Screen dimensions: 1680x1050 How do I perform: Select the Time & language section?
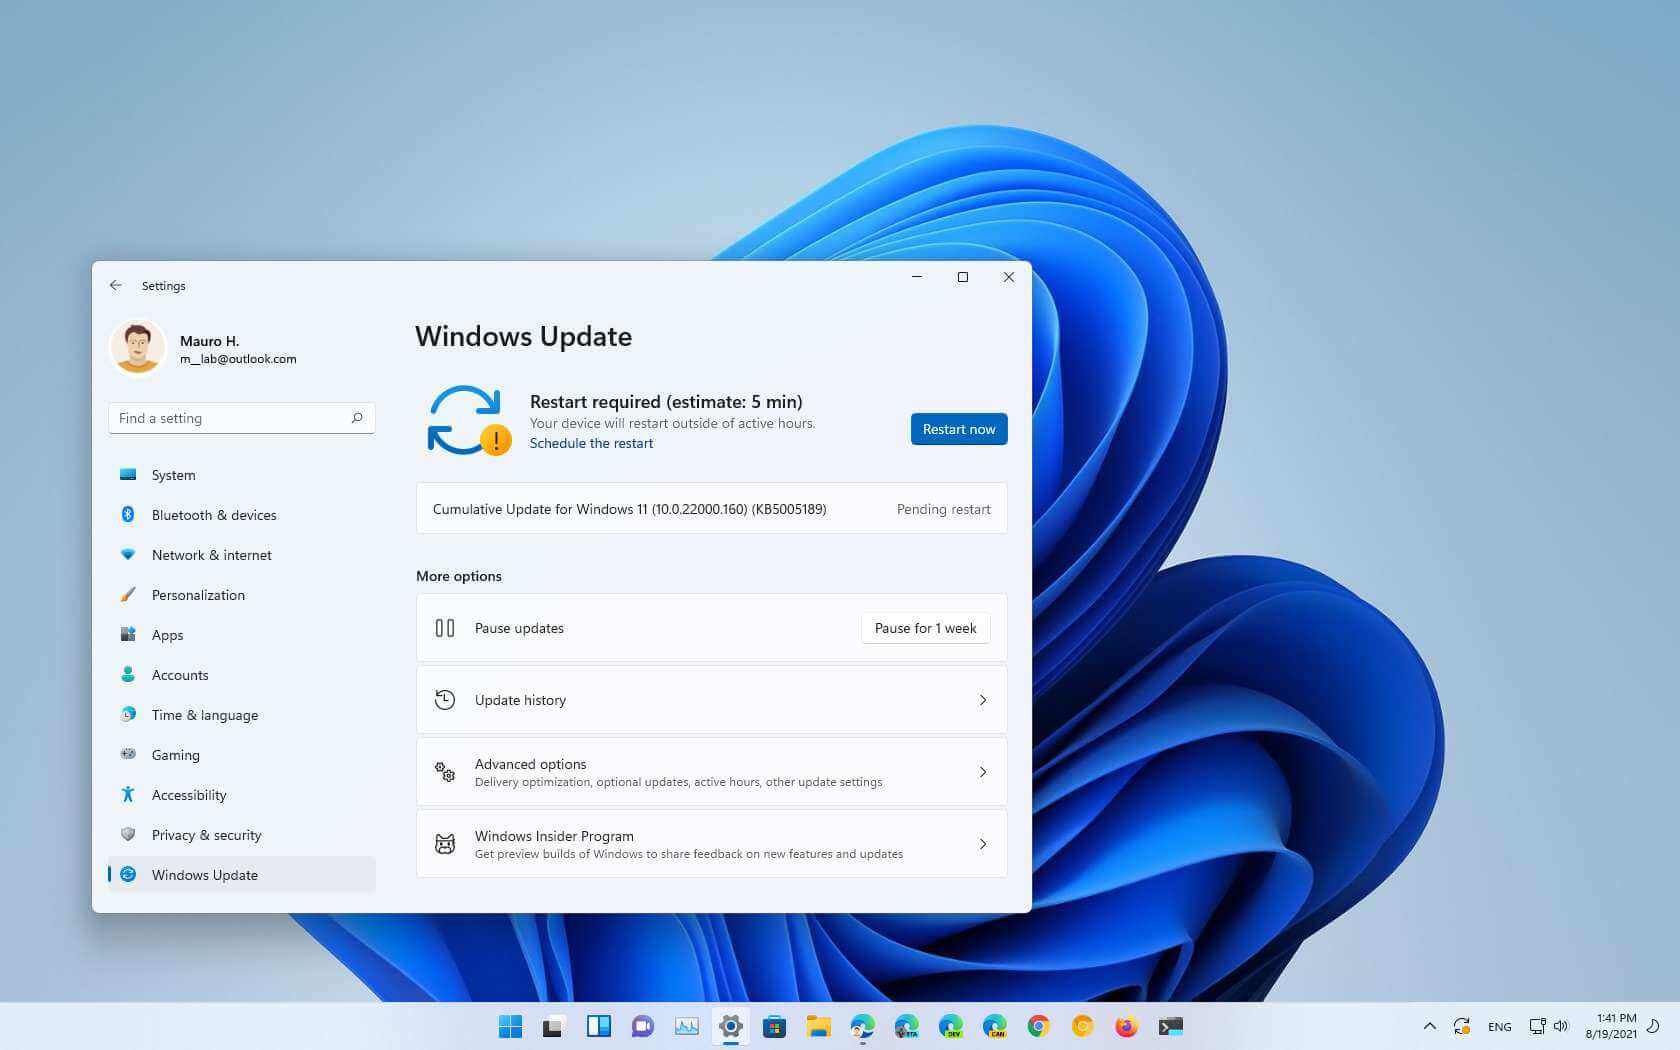204,715
